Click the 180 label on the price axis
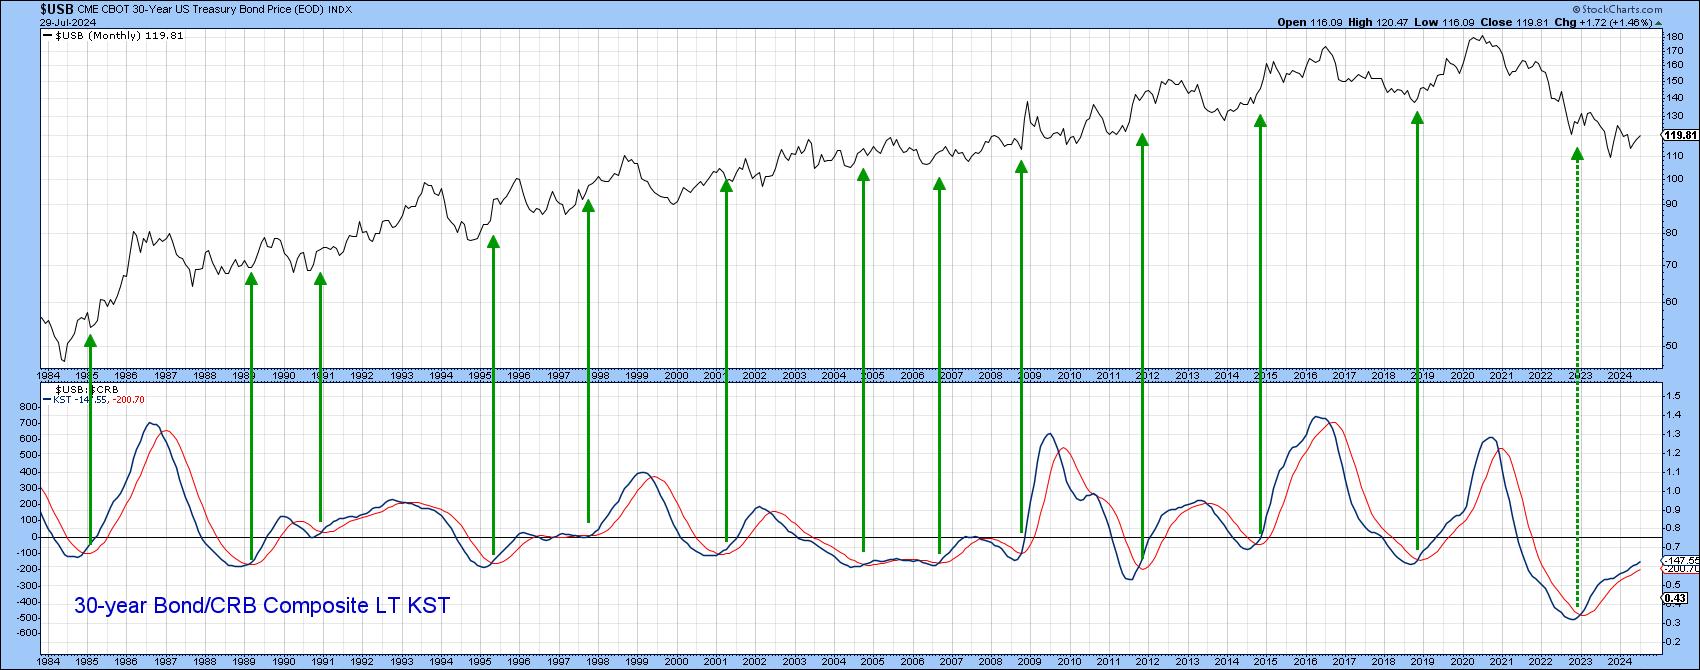This screenshot has height=670, width=1700. [x=1675, y=37]
